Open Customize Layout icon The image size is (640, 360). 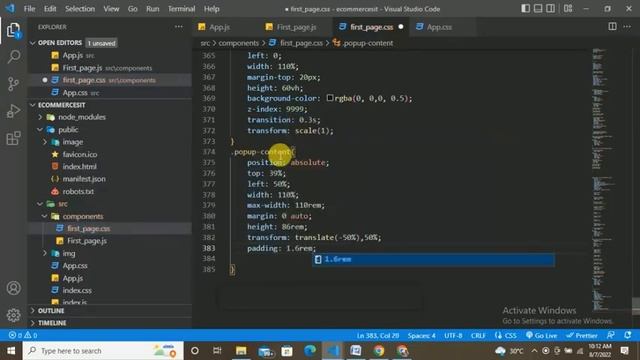(x=568, y=8)
